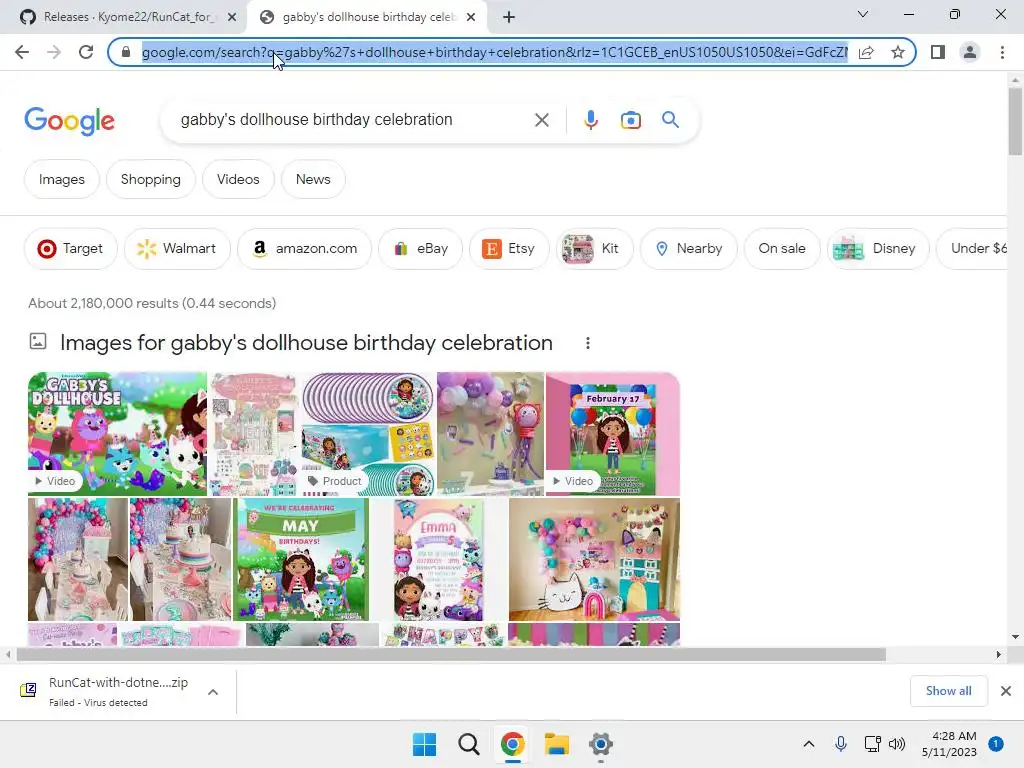Open the May birthdays image thumbnail
This screenshot has height=768, width=1024.
[301, 560]
